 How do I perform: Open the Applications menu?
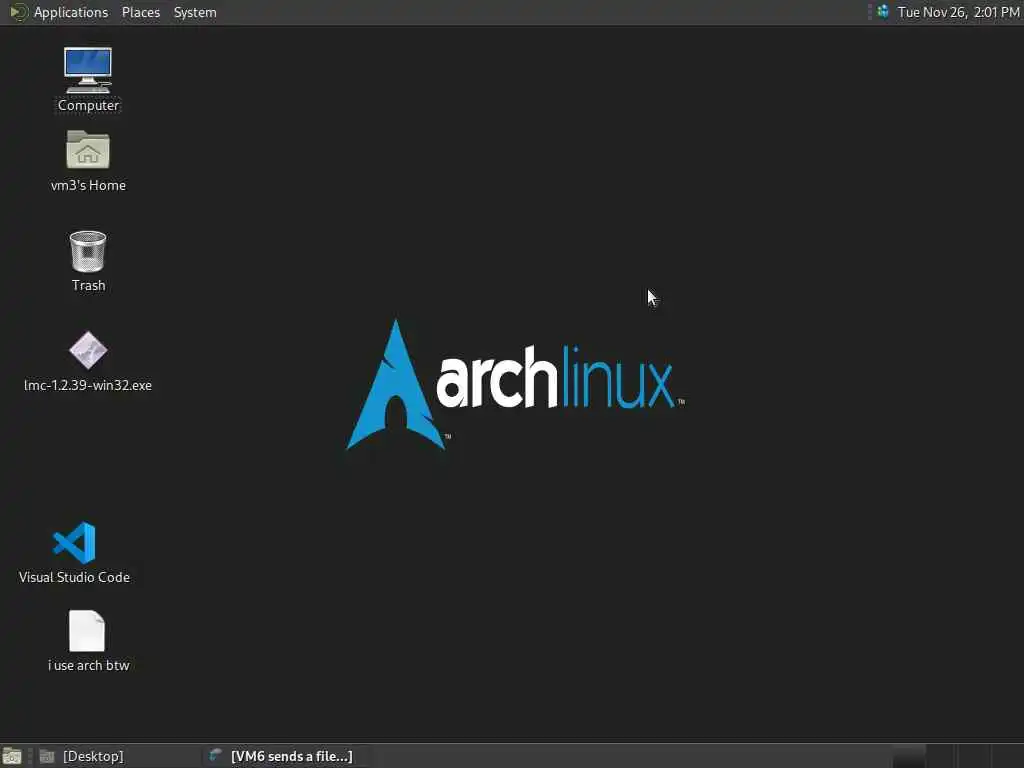coord(71,12)
